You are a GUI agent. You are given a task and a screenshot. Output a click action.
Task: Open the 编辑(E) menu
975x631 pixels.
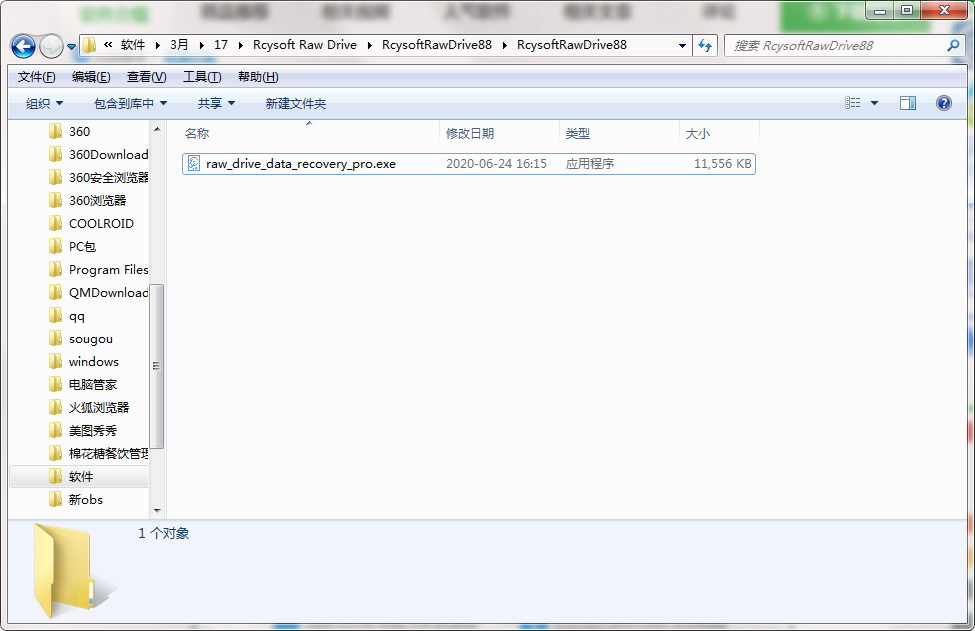pos(91,77)
